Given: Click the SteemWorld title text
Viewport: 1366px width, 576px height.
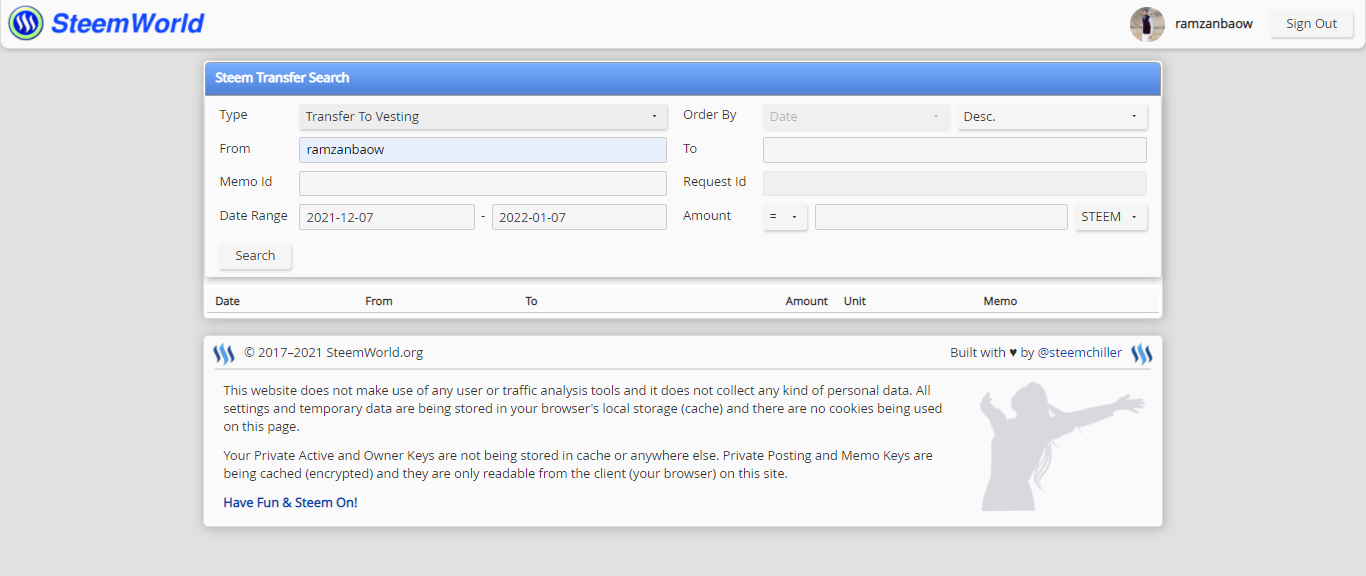Looking at the screenshot, I should 127,23.
